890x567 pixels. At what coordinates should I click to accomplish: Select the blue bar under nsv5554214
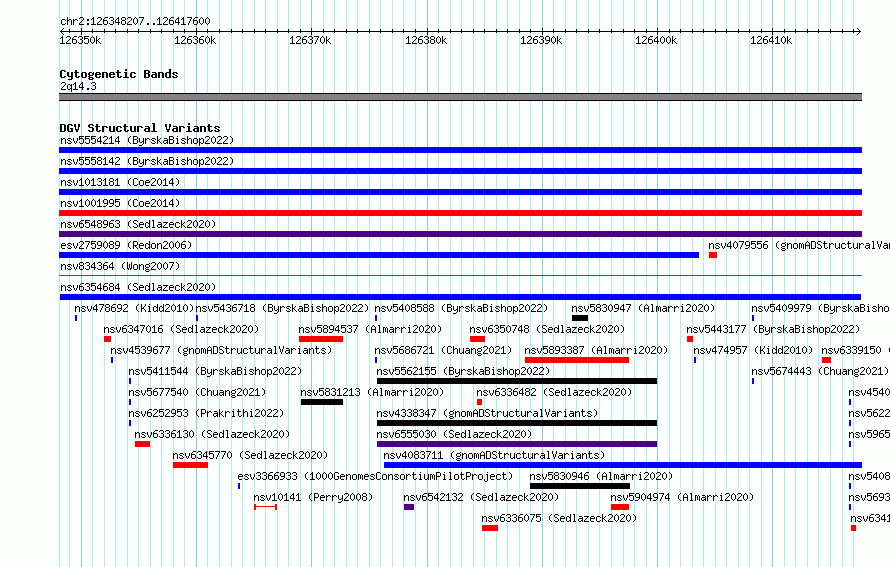[x=460, y=150]
